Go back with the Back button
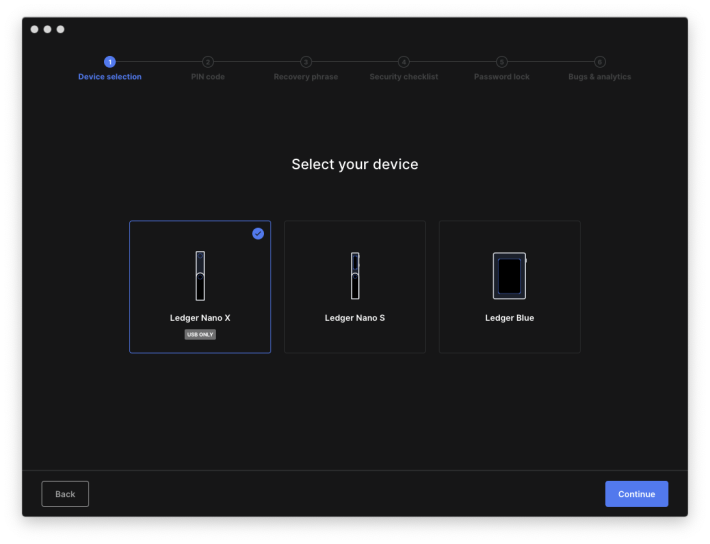This screenshot has height=544, width=710. (65, 494)
